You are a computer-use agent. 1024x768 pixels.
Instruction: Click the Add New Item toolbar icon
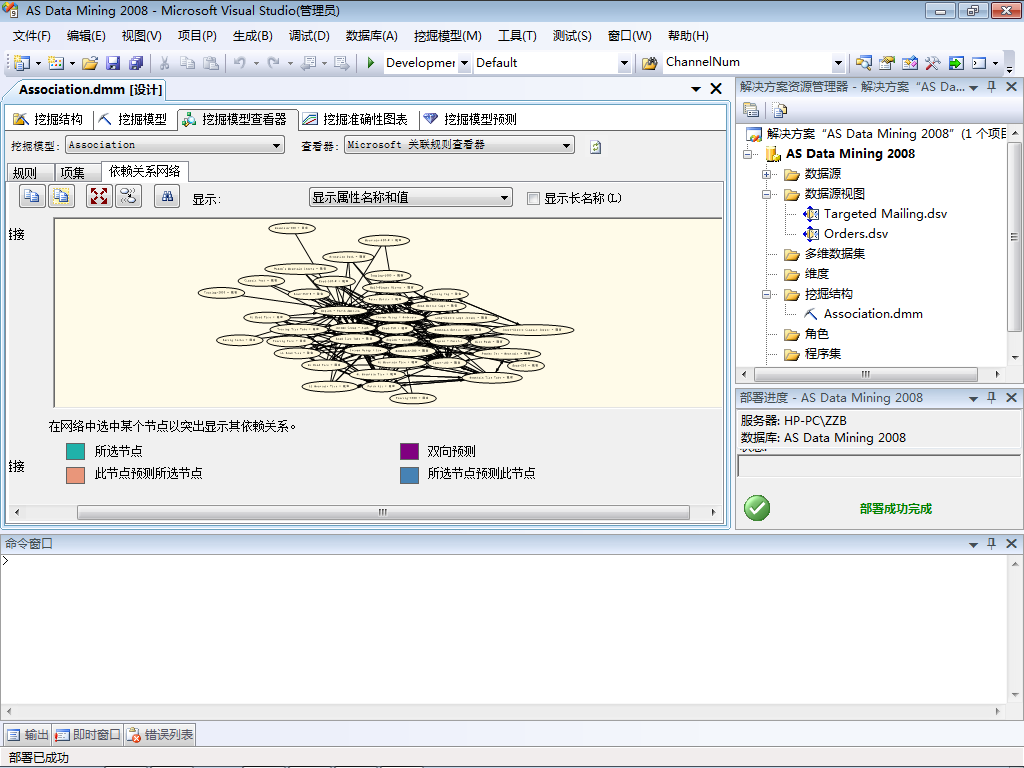tap(56, 63)
